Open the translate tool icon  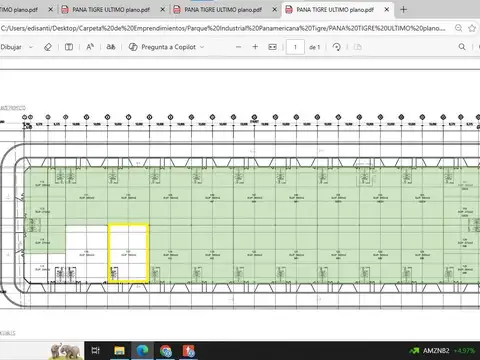pos(111,47)
